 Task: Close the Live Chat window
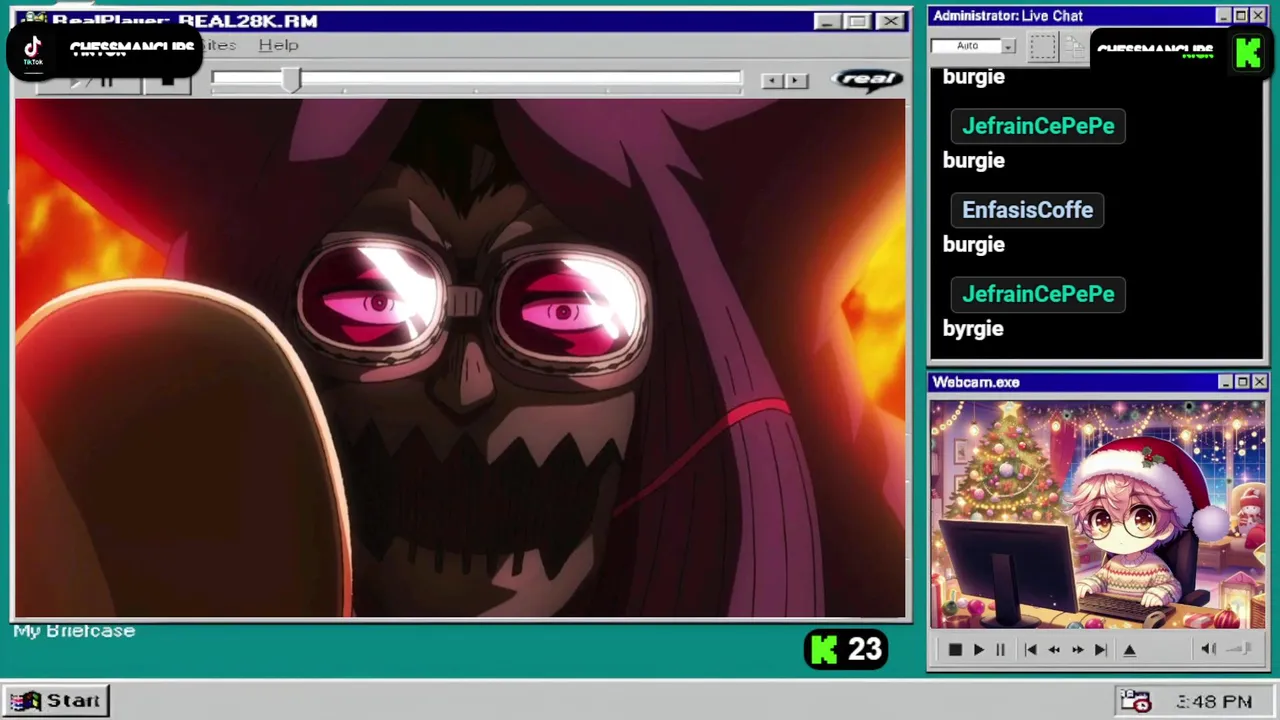pyautogui.click(x=1258, y=16)
